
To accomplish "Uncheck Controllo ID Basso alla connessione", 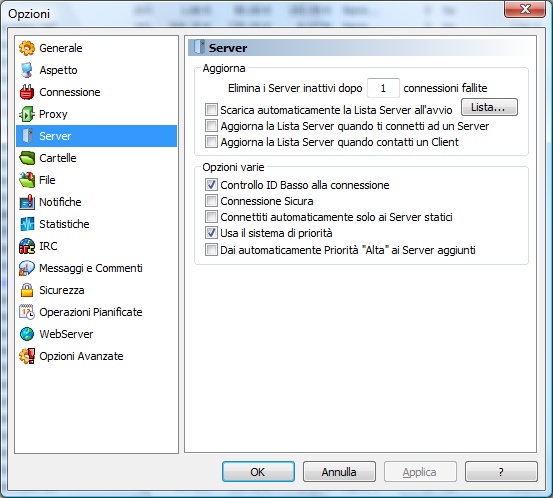I will click(211, 184).
